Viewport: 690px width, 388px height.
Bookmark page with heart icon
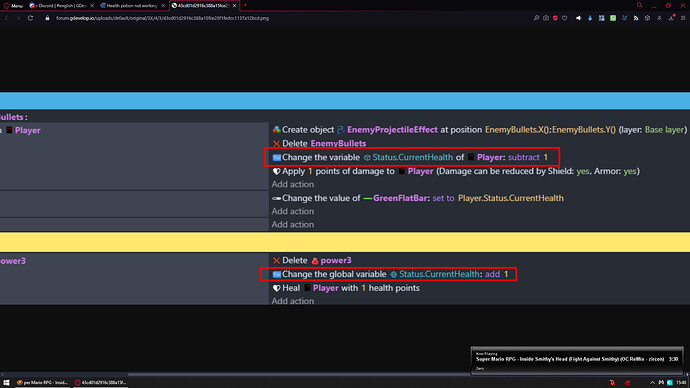tap(565, 18)
